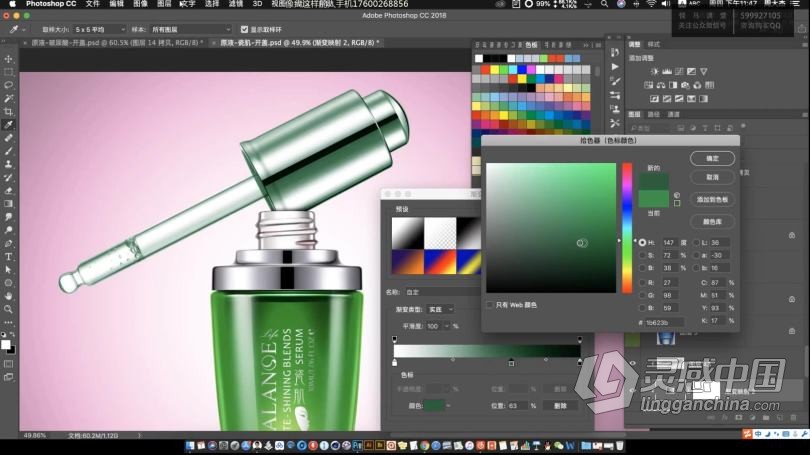Open the sample size 5x5 average dropdown
810x455 pixels.
tap(100, 29)
